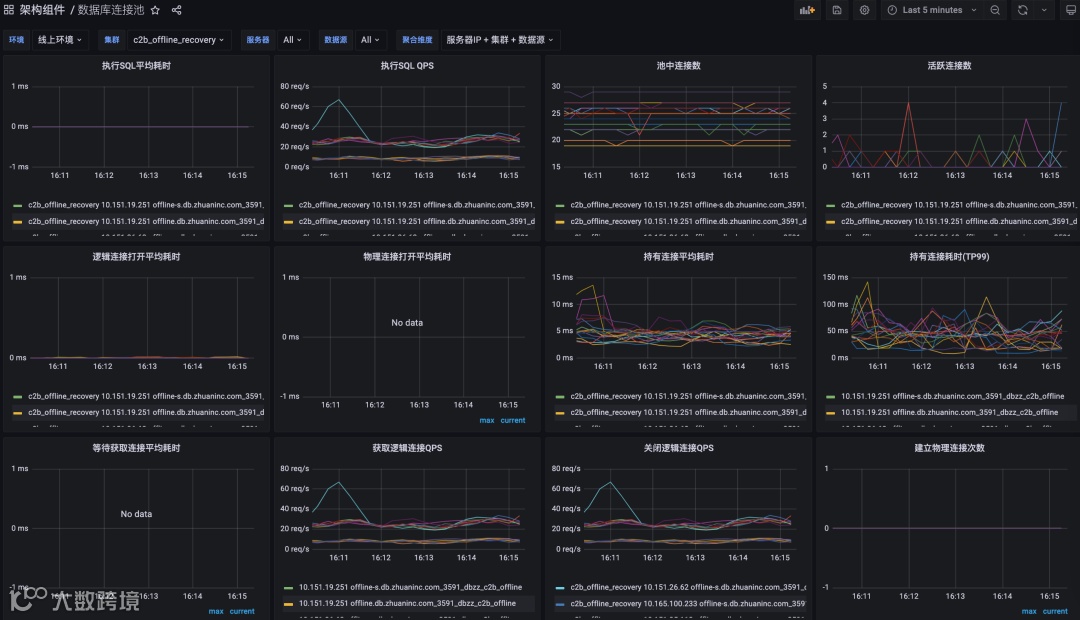This screenshot has height=620, width=1080.
Task: Toggle 10.165.100.233 series in 关闭逻辑连接QPS legend
Action: coord(688,603)
